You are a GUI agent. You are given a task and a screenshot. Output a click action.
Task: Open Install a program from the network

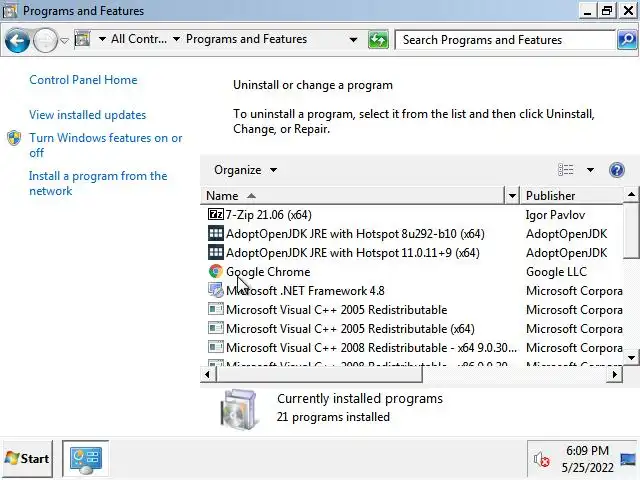point(98,183)
